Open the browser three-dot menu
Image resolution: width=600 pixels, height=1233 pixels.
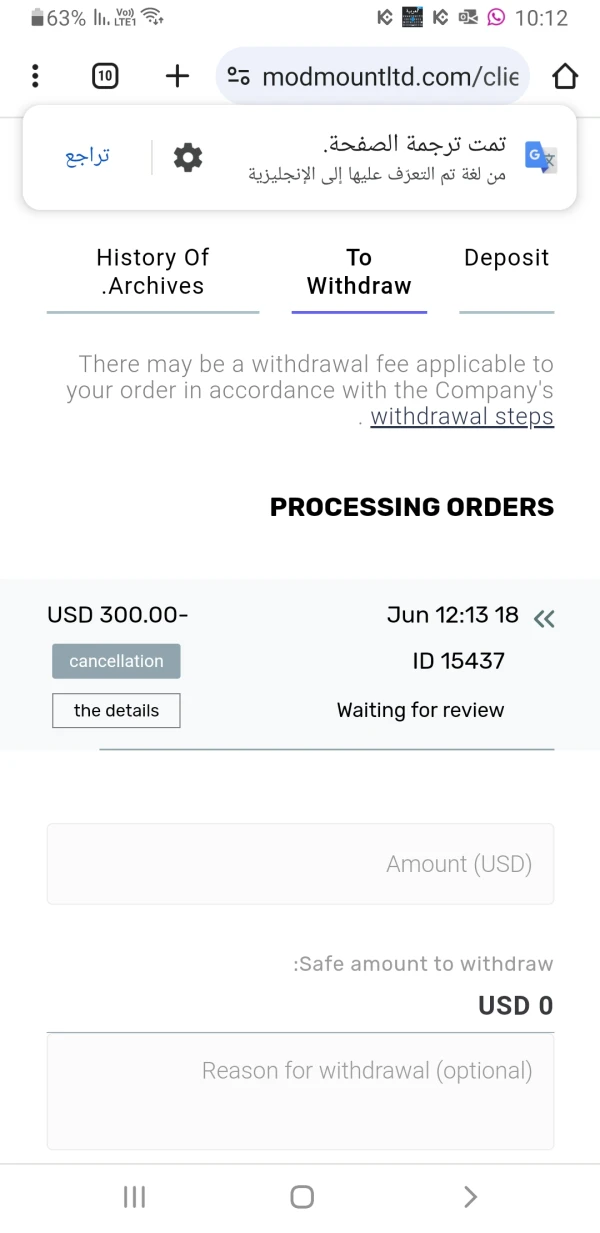pos(35,76)
